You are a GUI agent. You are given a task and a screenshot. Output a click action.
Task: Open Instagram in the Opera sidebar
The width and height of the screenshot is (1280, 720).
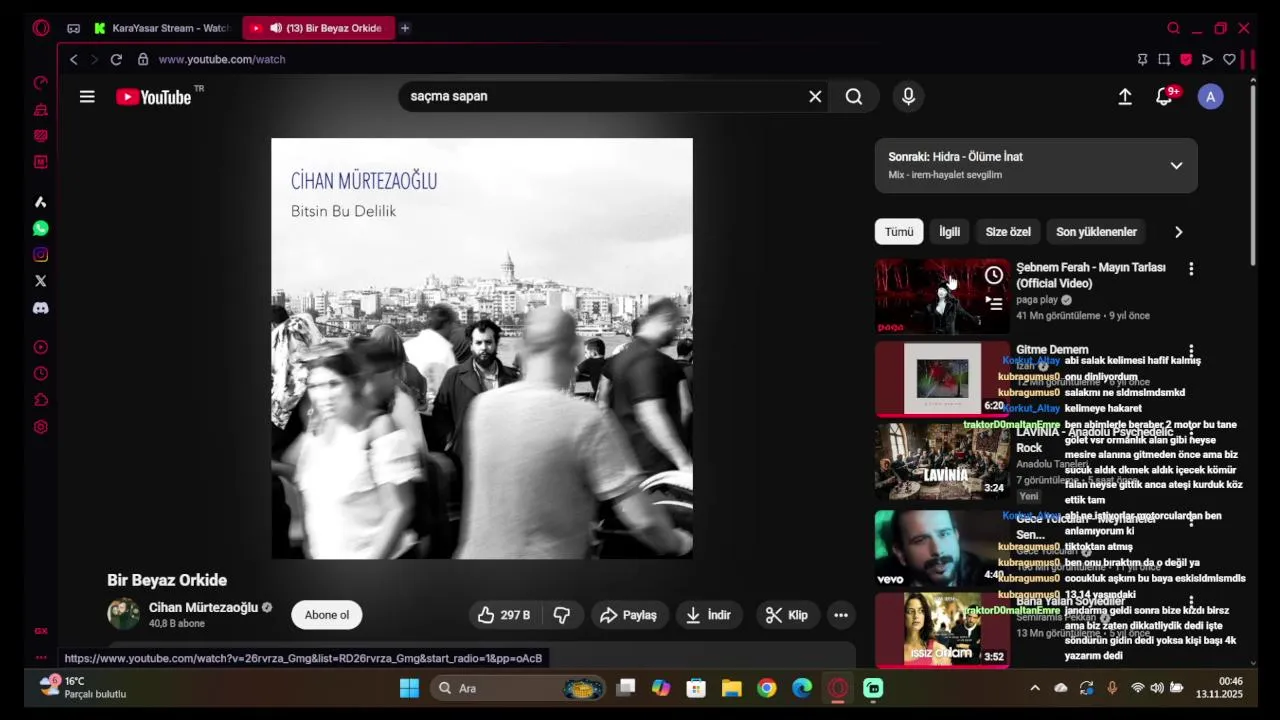click(x=41, y=255)
